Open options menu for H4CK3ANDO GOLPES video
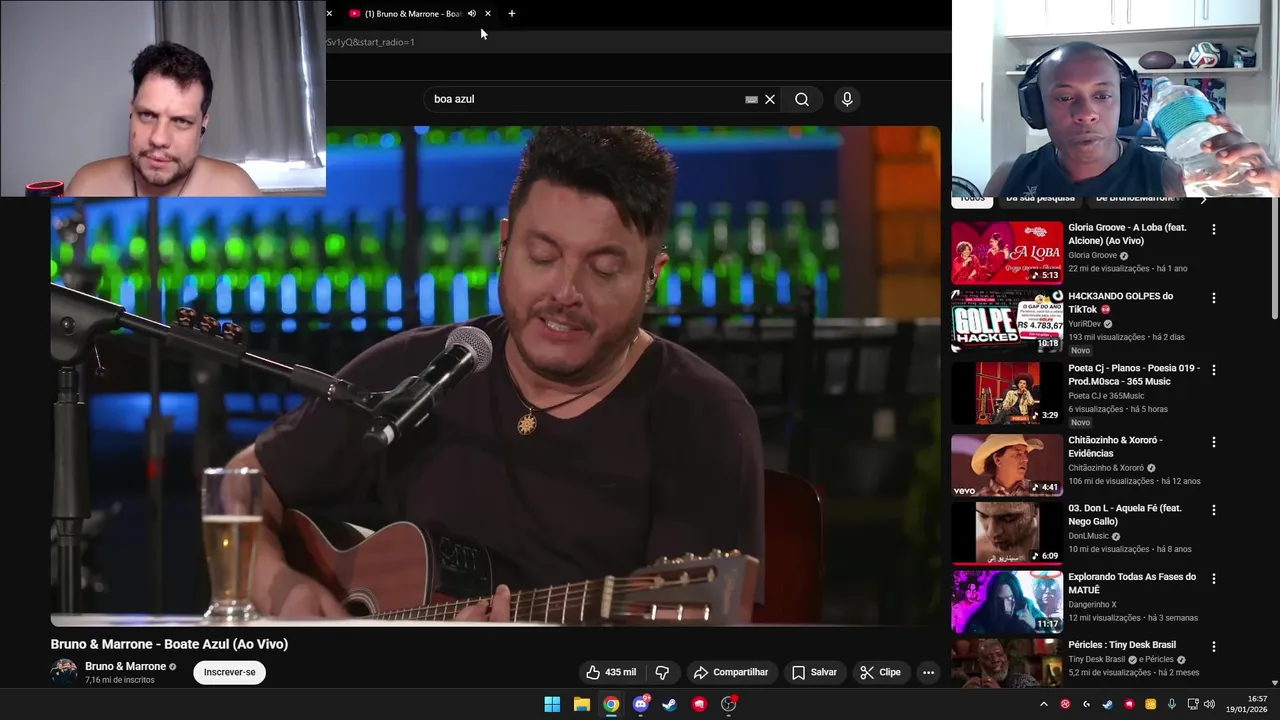 click(x=1214, y=298)
